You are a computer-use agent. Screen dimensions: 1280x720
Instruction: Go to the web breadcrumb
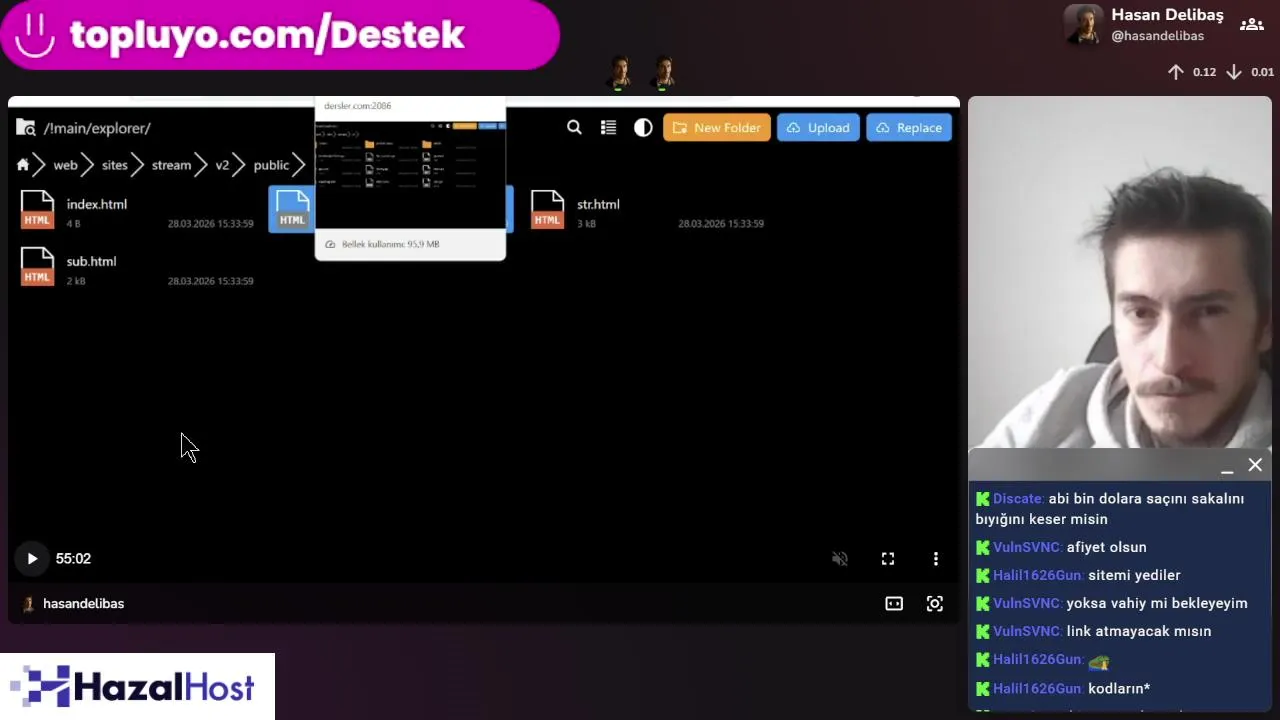[x=65, y=165]
